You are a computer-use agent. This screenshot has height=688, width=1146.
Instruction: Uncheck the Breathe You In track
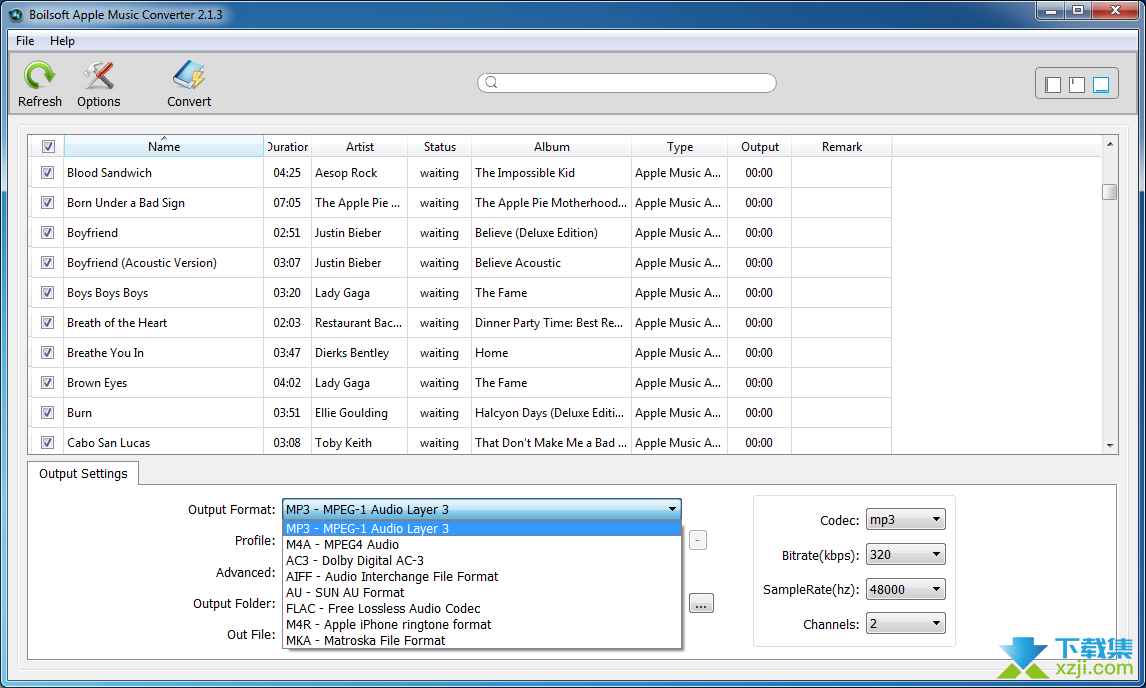click(x=48, y=352)
